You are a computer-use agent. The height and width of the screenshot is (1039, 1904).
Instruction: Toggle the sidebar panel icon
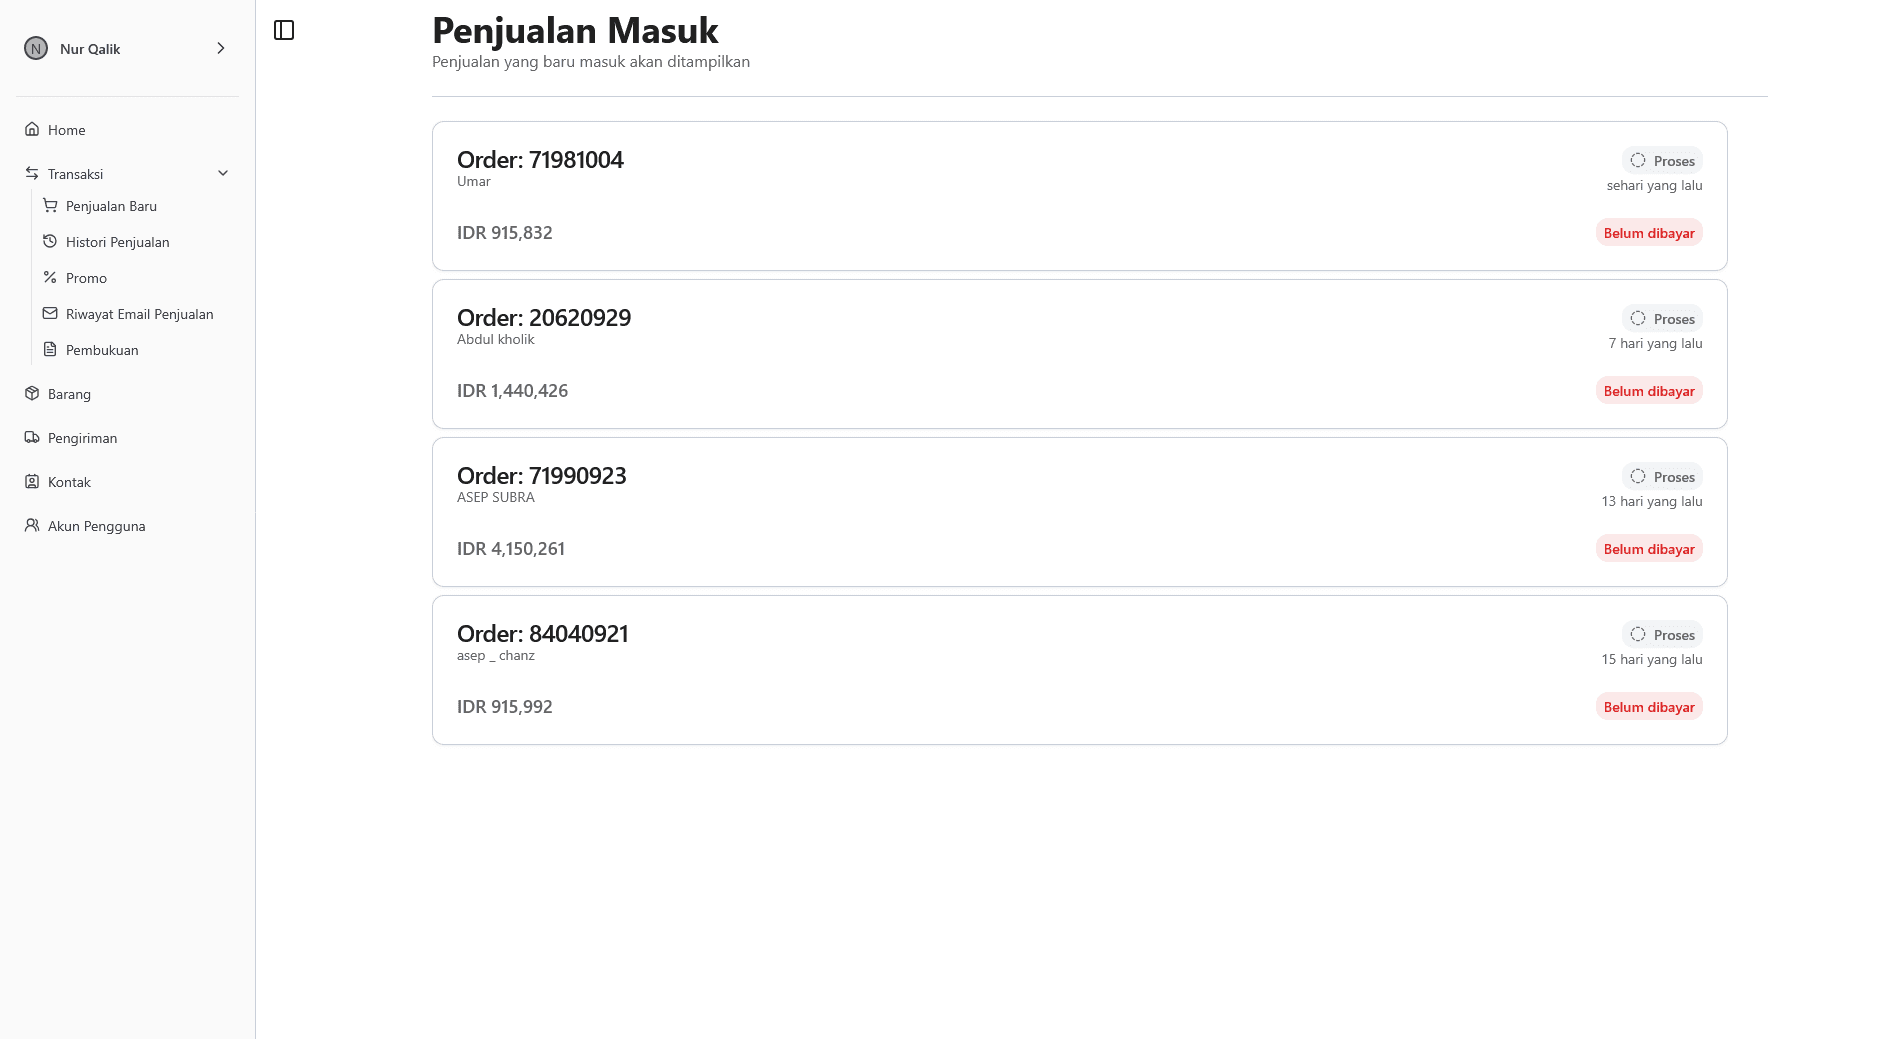pos(284,30)
